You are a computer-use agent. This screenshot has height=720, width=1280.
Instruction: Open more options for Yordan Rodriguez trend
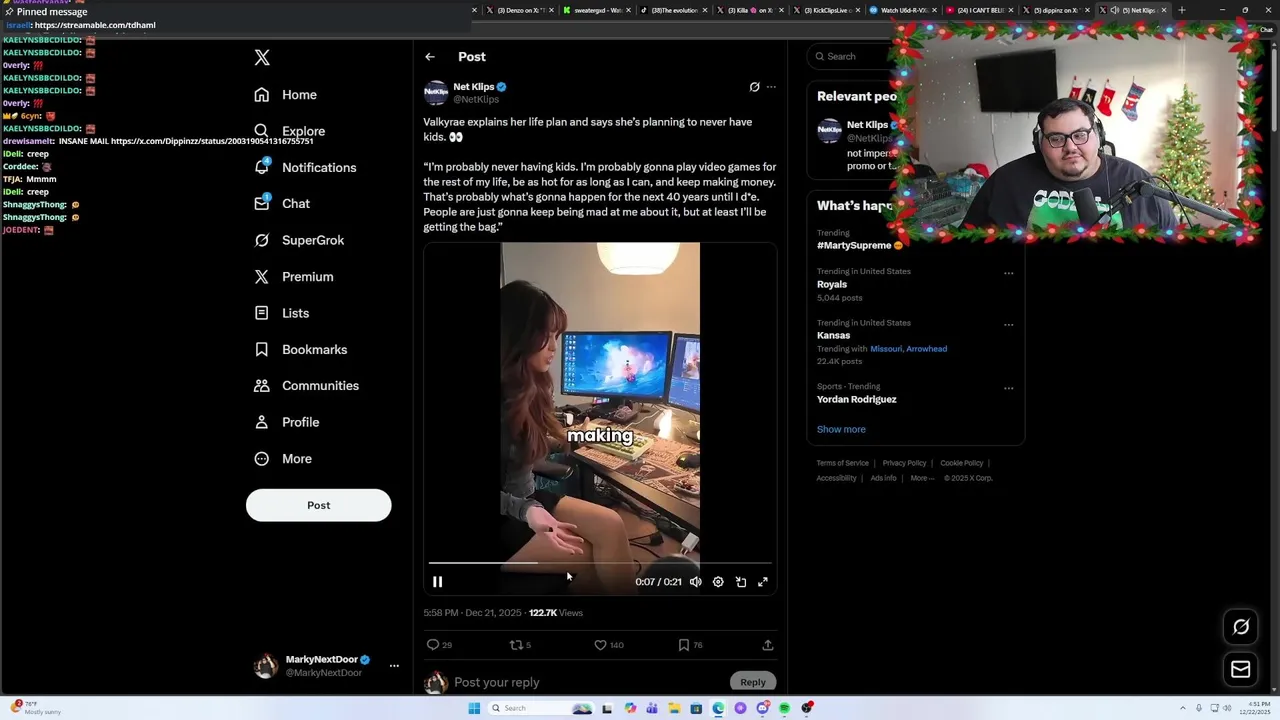pyautogui.click(x=1008, y=388)
